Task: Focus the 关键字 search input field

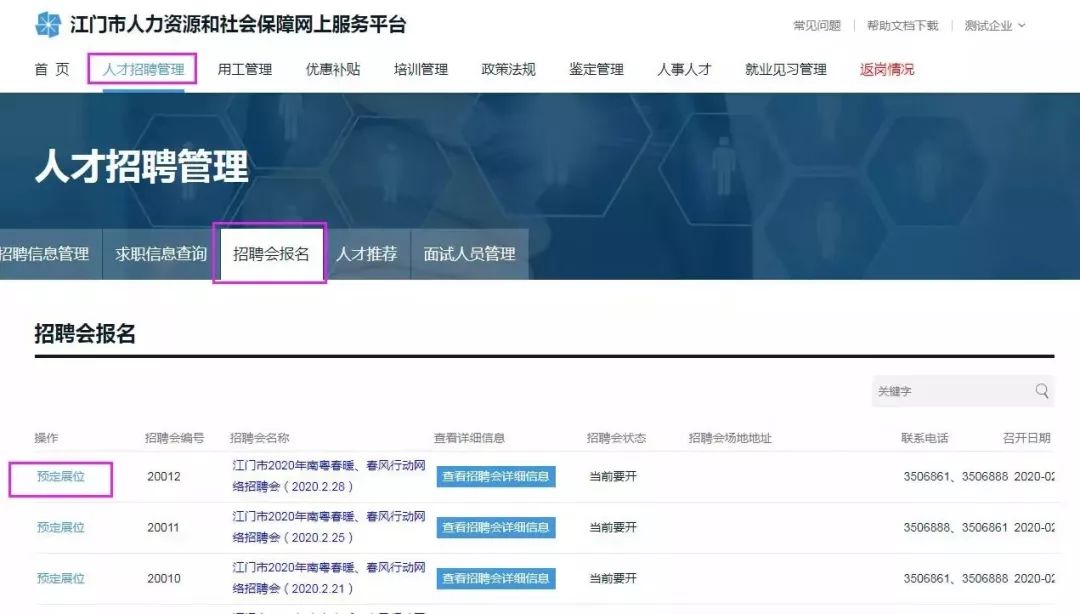Action: pos(950,391)
